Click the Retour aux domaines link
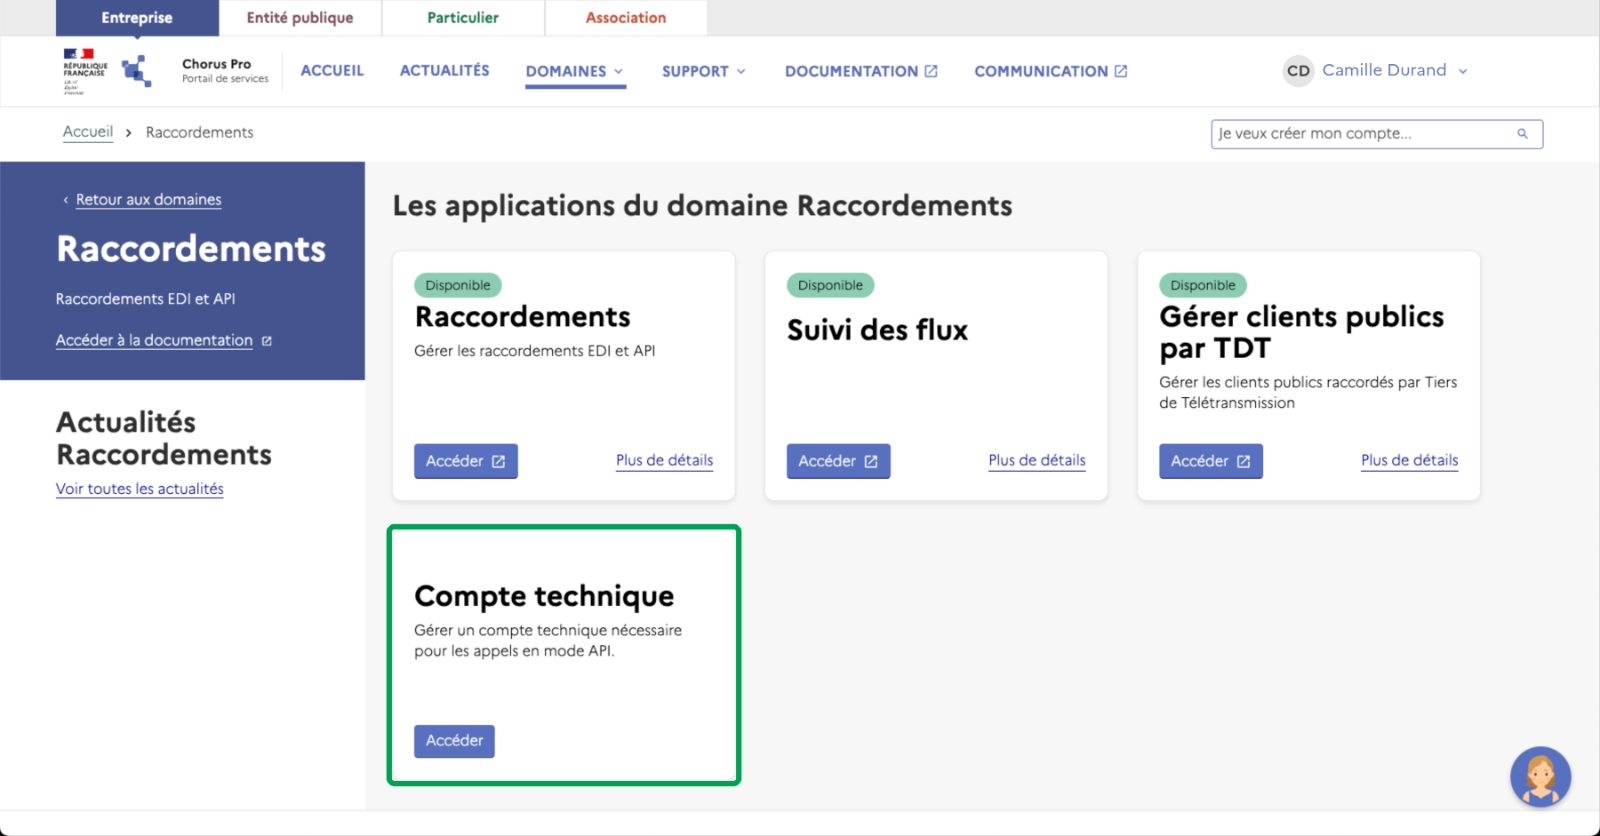Screen dimensions: 1600x836 point(149,200)
